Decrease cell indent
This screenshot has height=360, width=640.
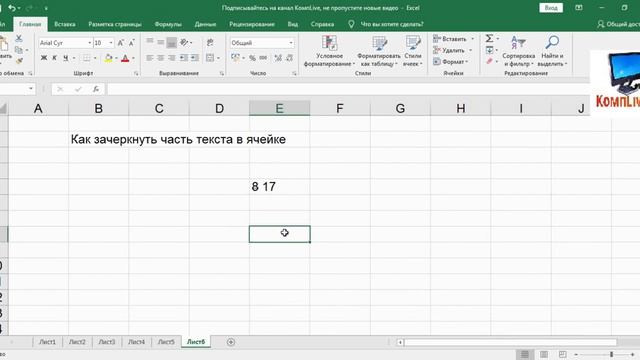pos(184,58)
